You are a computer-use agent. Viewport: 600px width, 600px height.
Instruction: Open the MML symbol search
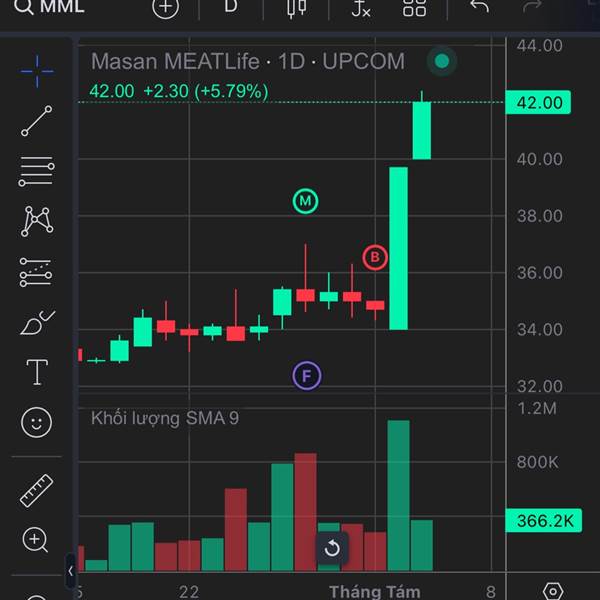[49, 7]
